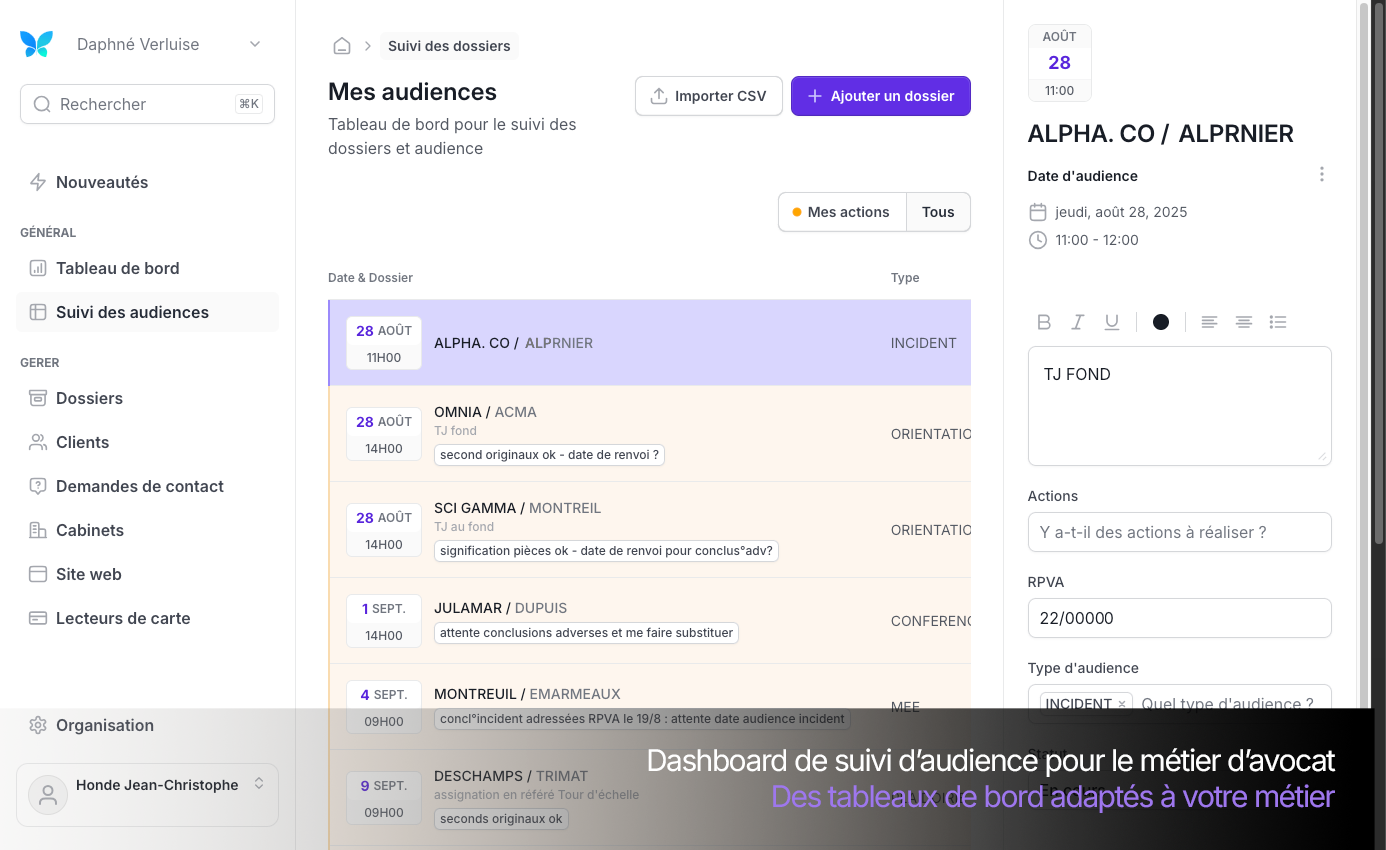This screenshot has width=1386, height=850.
Task: Click the Rechercher search field
Action: point(147,104)
